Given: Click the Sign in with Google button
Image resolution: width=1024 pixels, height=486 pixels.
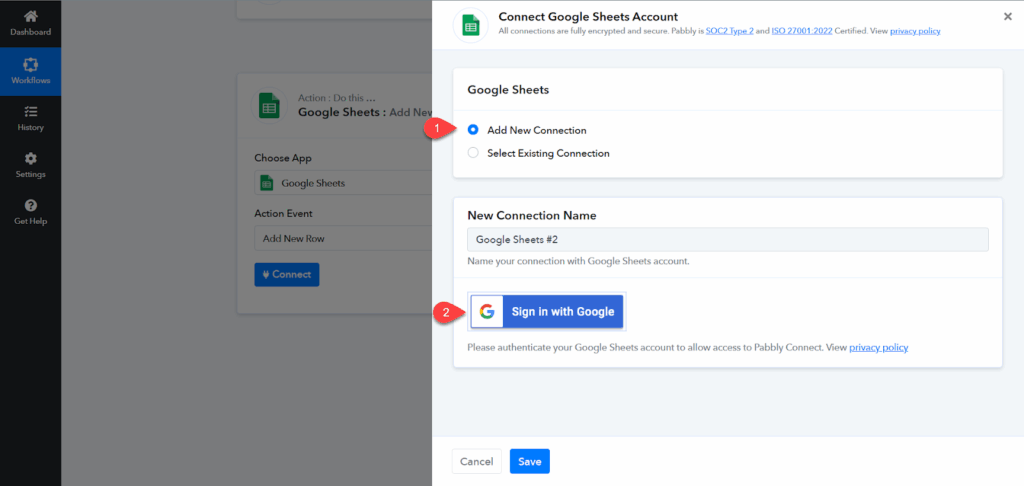Looking at the screenshot, I should coord(547,312).
